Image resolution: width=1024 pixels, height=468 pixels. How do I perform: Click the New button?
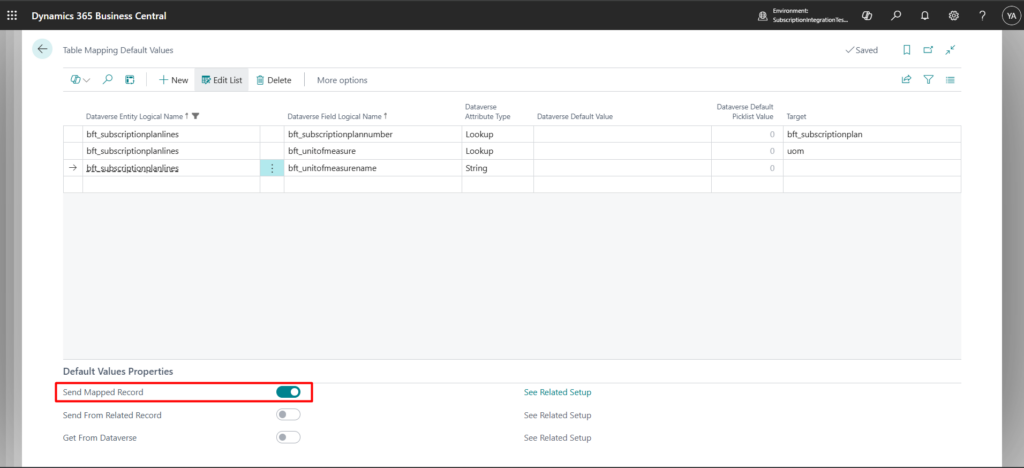[173, 80]
